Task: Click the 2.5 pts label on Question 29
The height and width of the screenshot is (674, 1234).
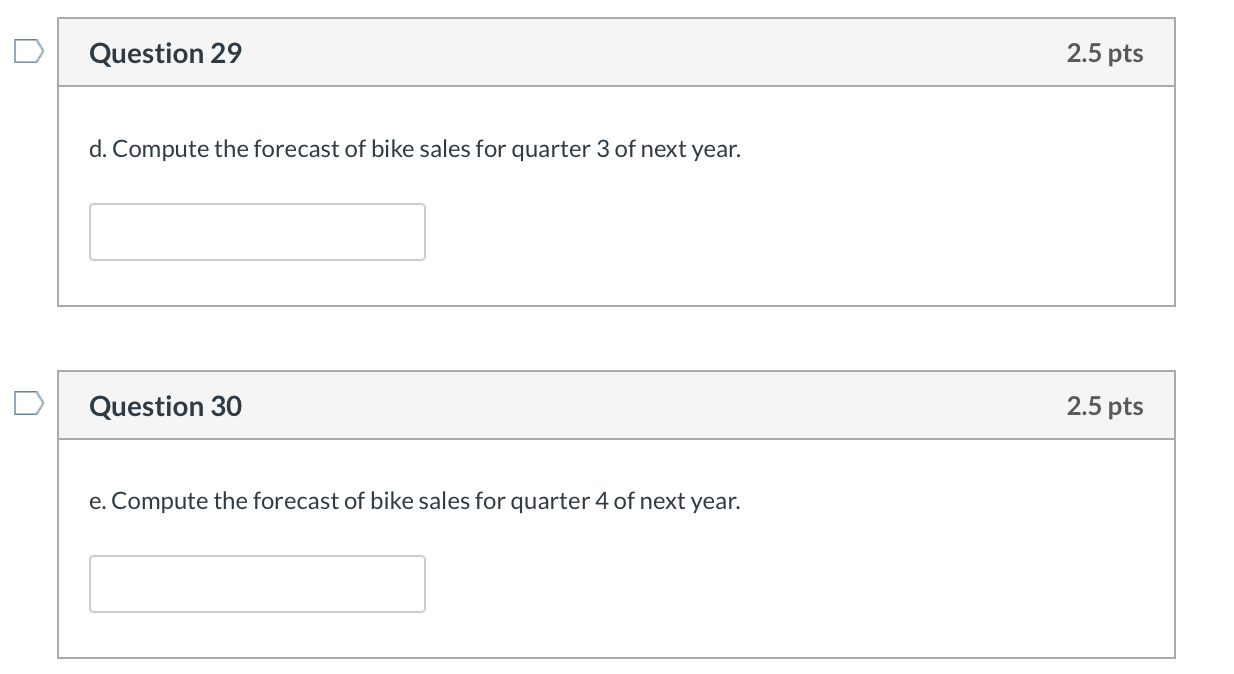Action: (1105, 53)
